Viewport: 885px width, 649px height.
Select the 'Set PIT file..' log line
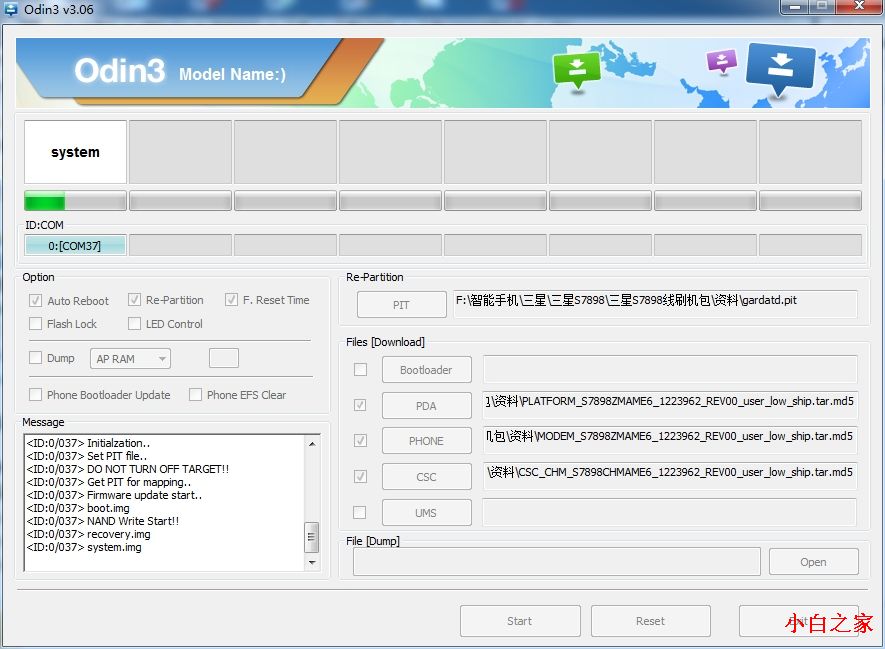coord(87,456)
